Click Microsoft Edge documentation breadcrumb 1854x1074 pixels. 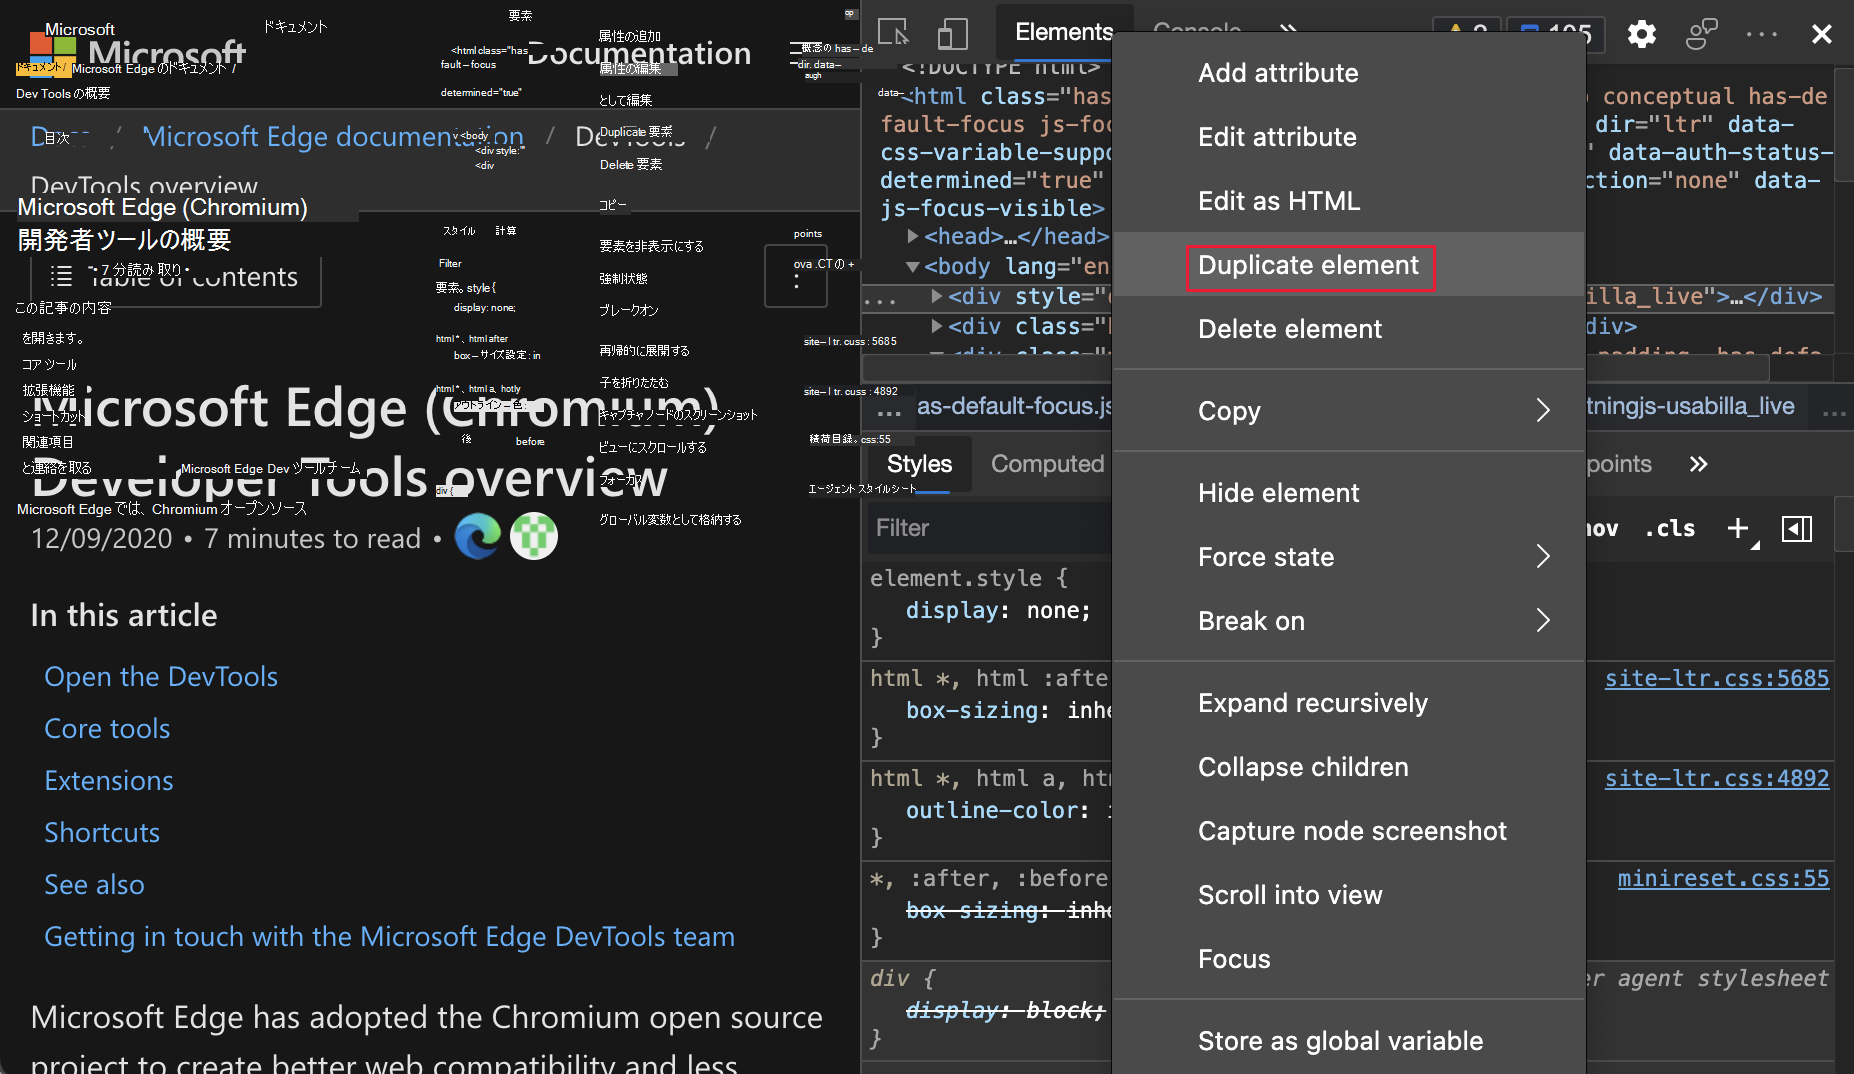pos(334,136)
